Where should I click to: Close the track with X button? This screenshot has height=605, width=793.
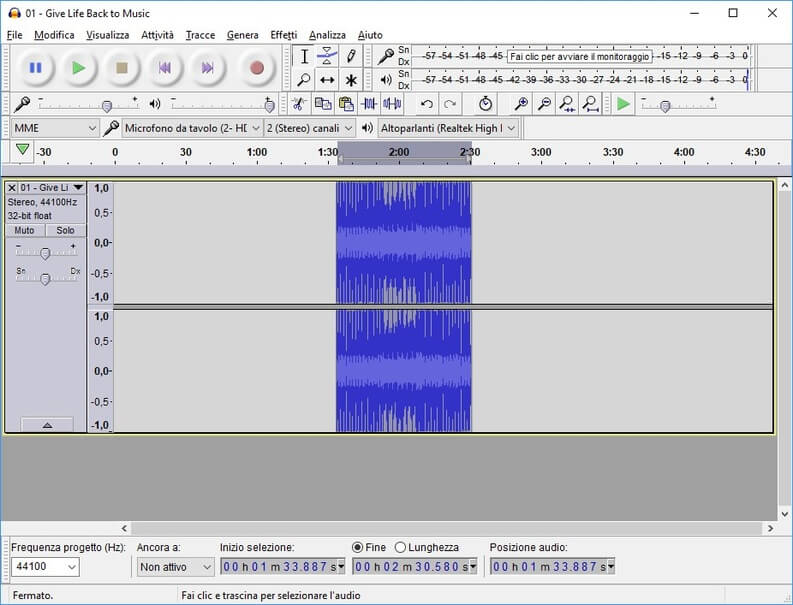point(12,188)
